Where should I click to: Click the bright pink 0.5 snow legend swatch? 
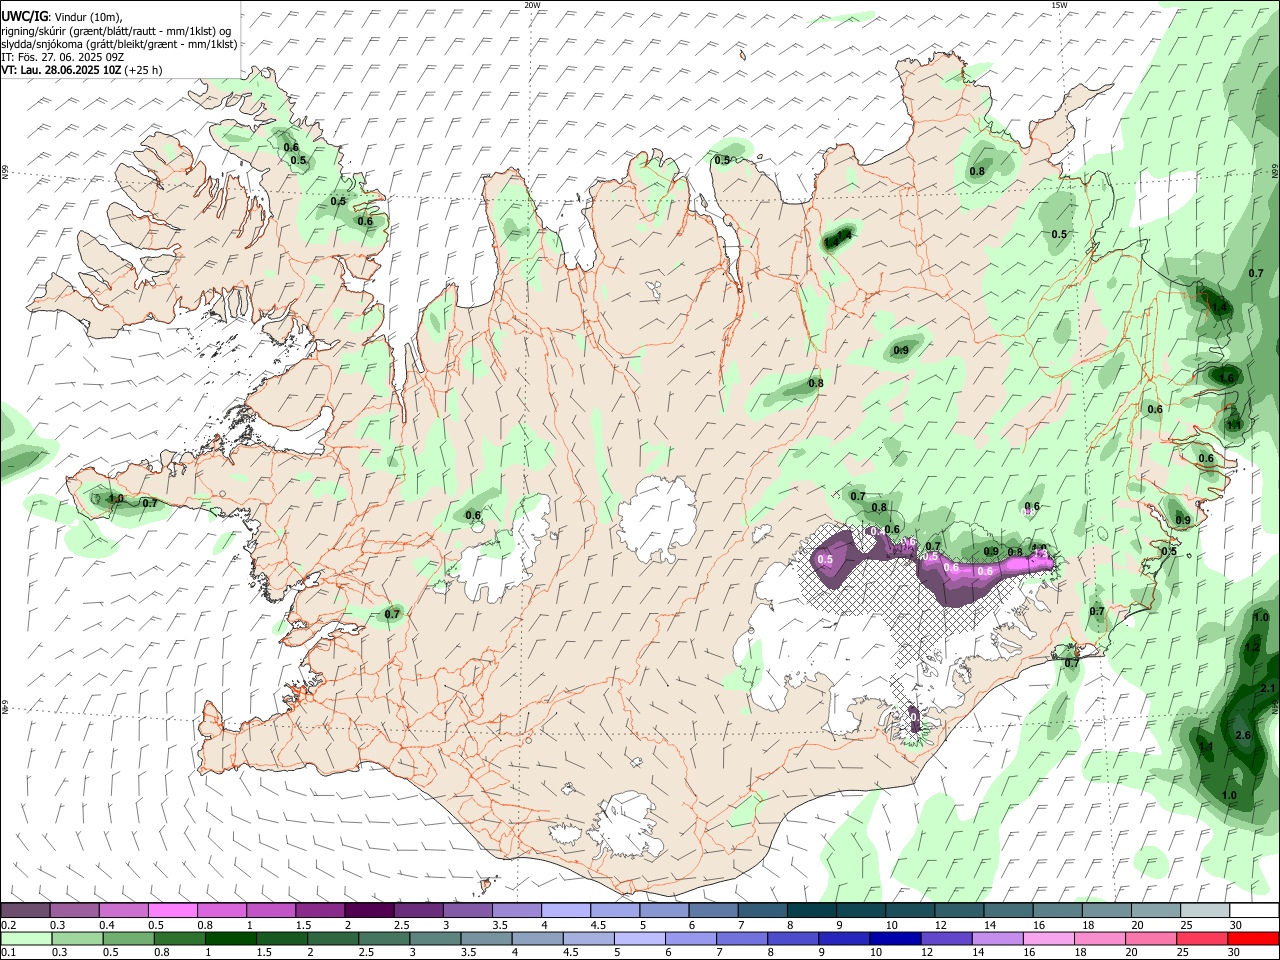pyautogui.click(x=172, y=910)
